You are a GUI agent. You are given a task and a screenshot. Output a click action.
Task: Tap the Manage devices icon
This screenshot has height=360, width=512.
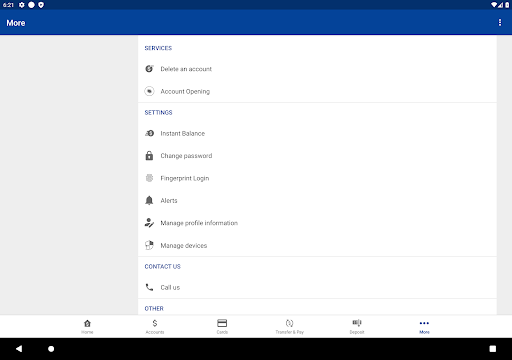(149, 245)
